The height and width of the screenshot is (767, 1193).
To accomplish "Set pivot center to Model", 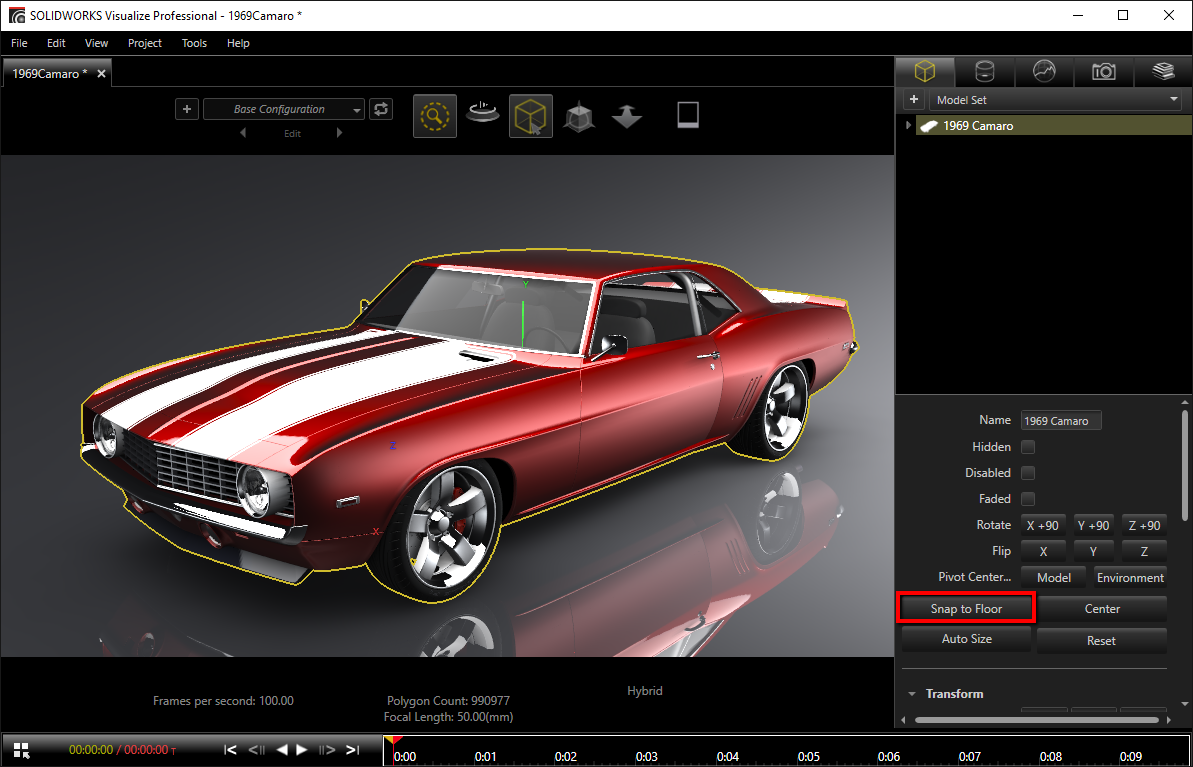I will [1054, 578].
